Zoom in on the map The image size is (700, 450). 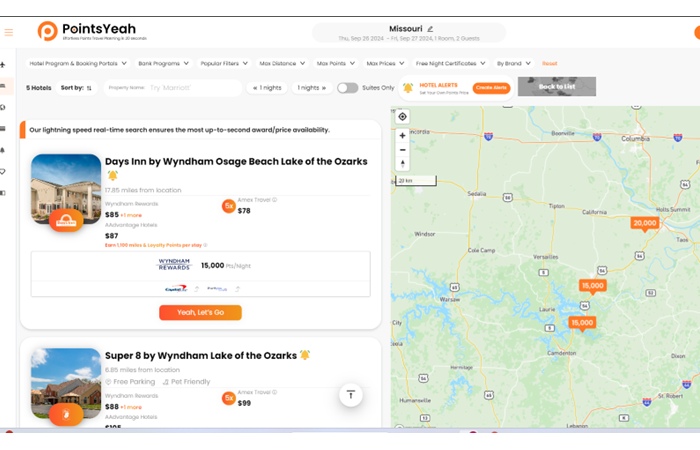402,135
